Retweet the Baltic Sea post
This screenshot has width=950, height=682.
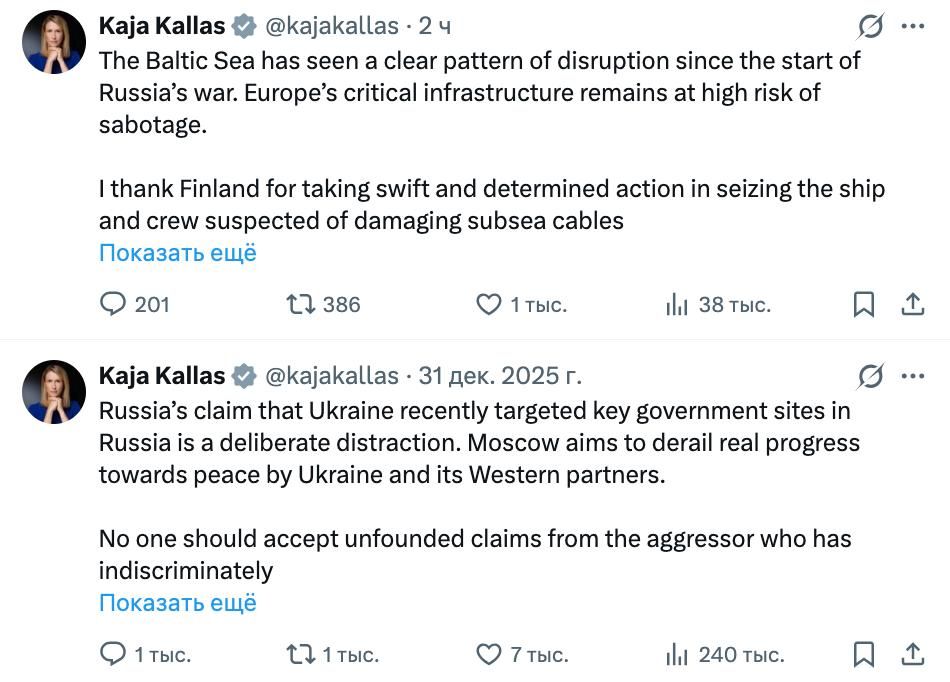(x=301, y=304)
